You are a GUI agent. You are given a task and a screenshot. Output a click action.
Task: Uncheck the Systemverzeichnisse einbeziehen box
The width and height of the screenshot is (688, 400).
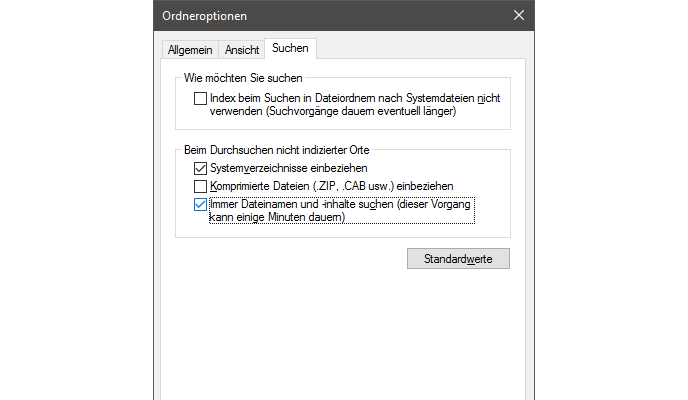(x=200, y=168)
